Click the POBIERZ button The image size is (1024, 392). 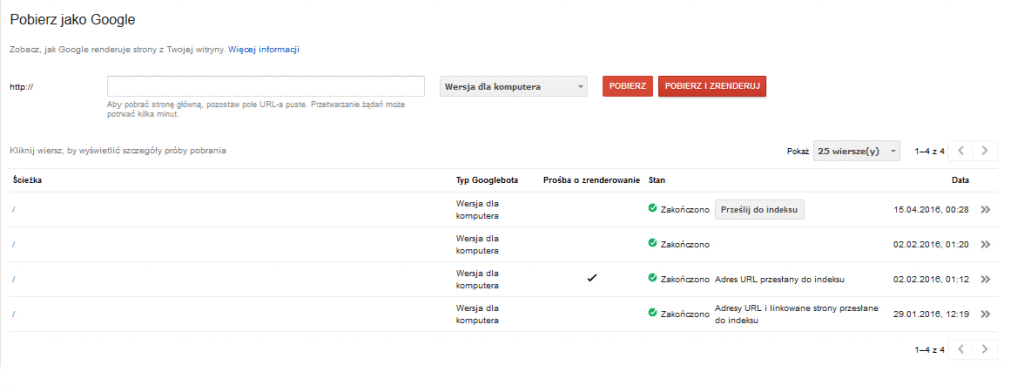coord(628,86)
